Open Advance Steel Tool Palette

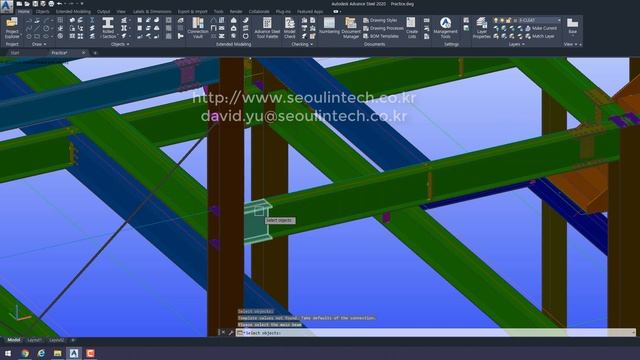point(267,28)
